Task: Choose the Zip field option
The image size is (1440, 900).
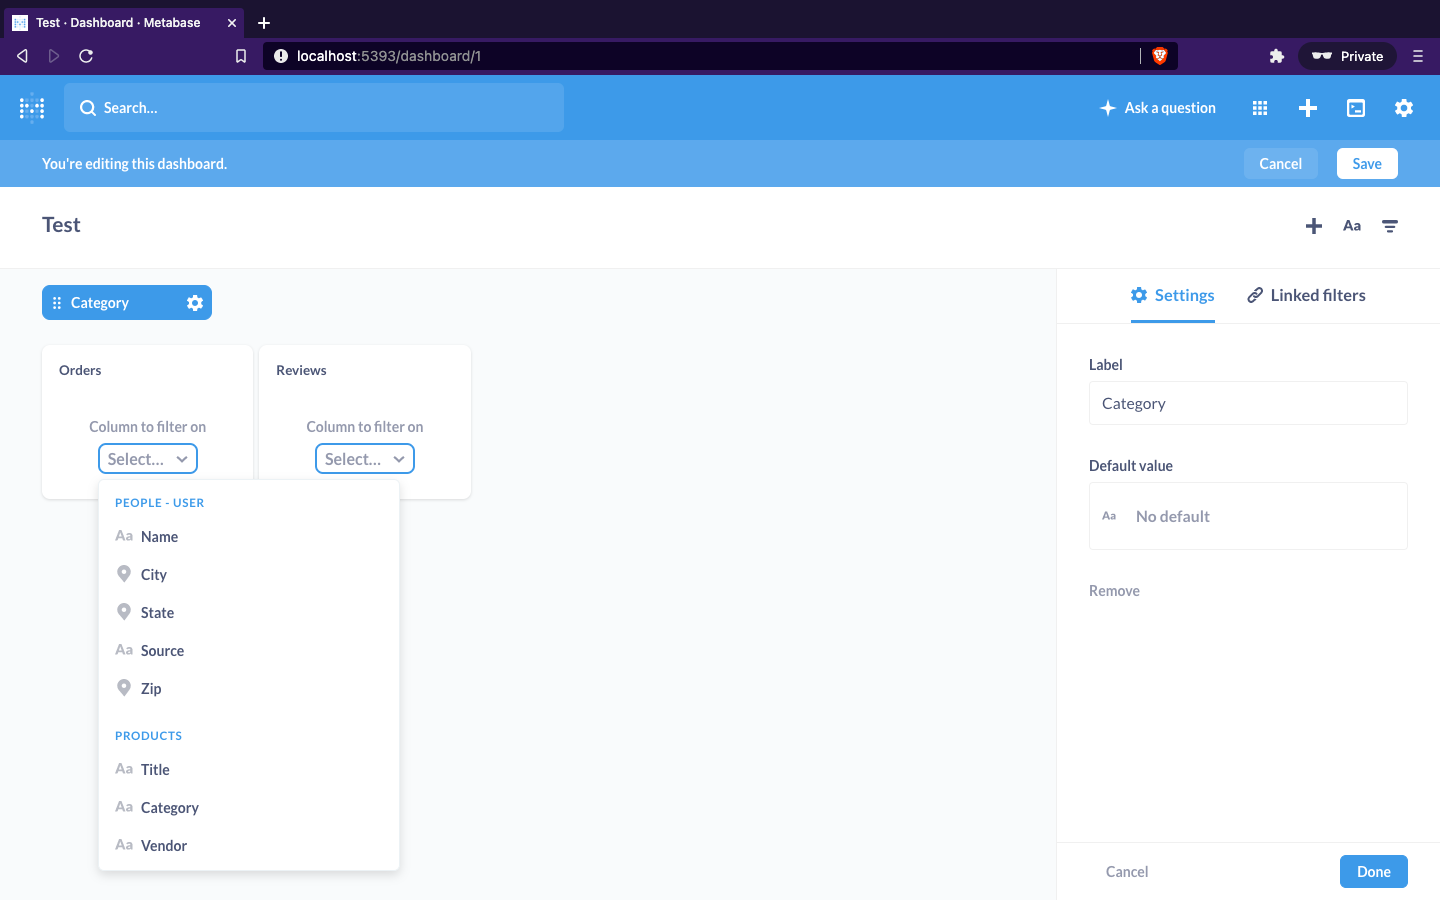Action: coord(249,689)
